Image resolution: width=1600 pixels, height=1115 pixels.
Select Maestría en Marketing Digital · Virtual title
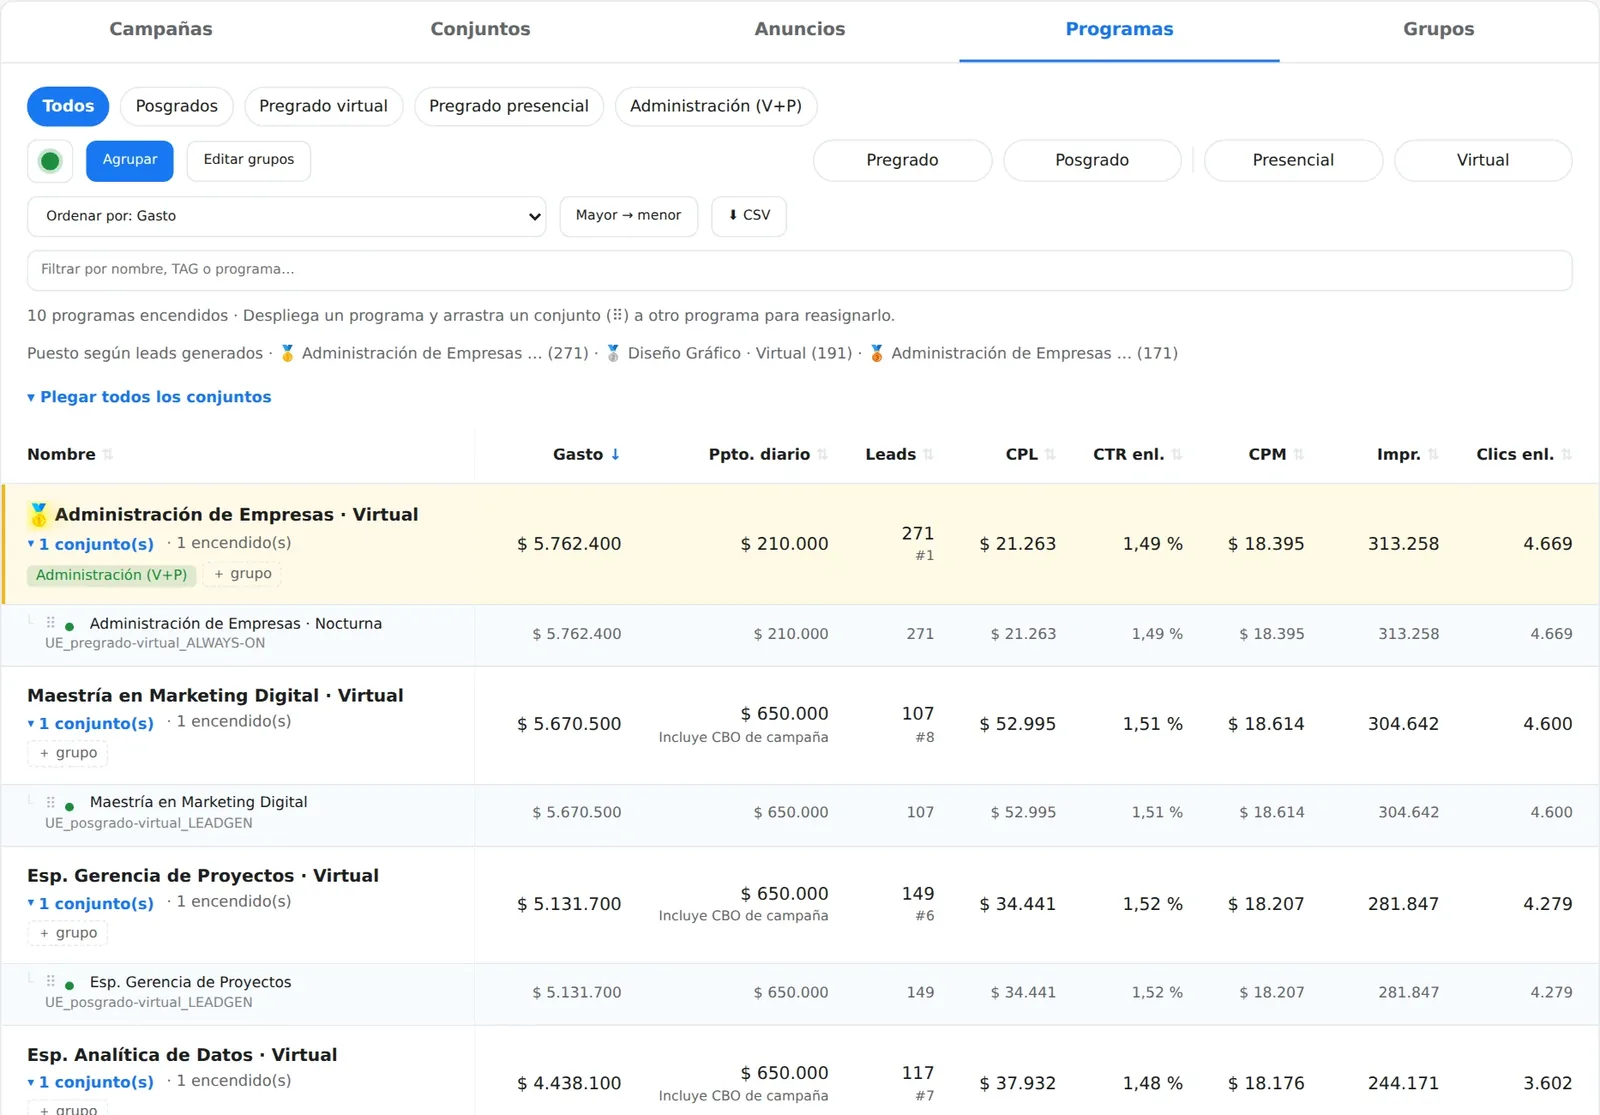click(x=215, y=696)
